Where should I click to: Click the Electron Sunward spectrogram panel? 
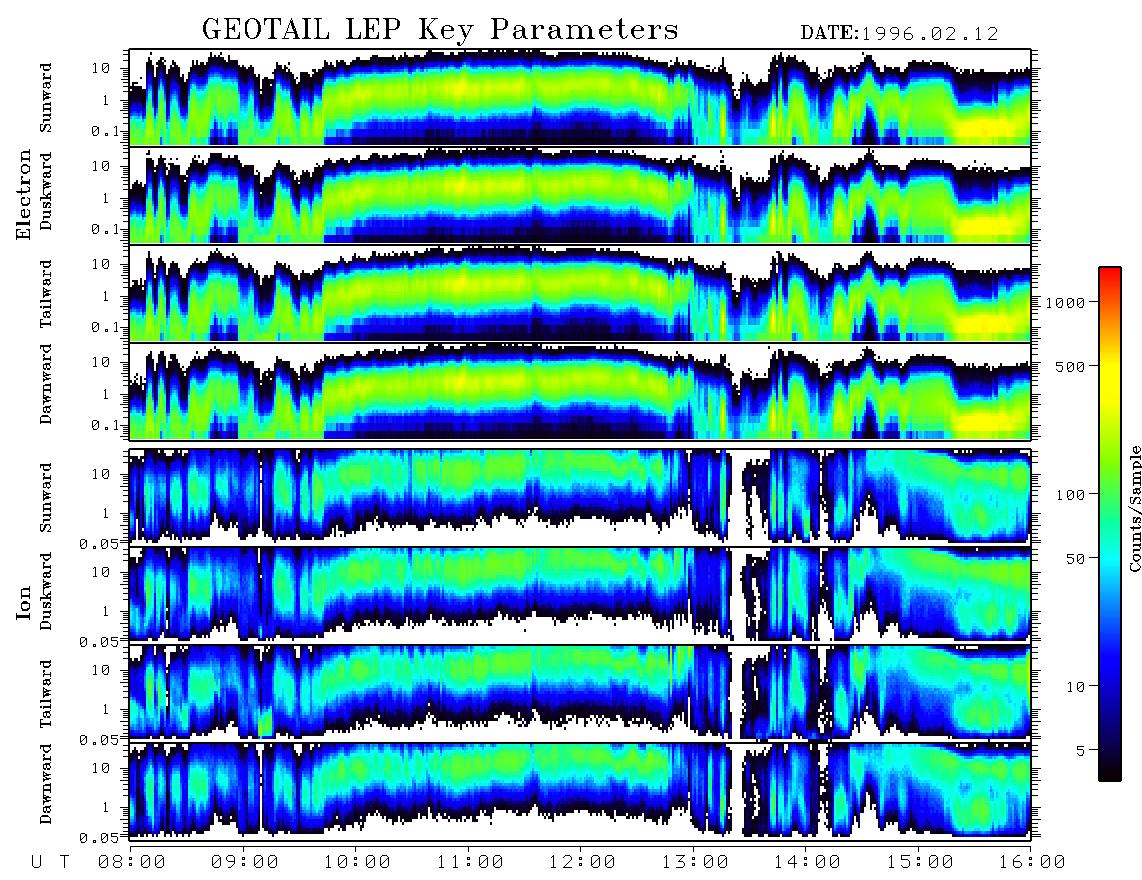[x=580, y=97]
